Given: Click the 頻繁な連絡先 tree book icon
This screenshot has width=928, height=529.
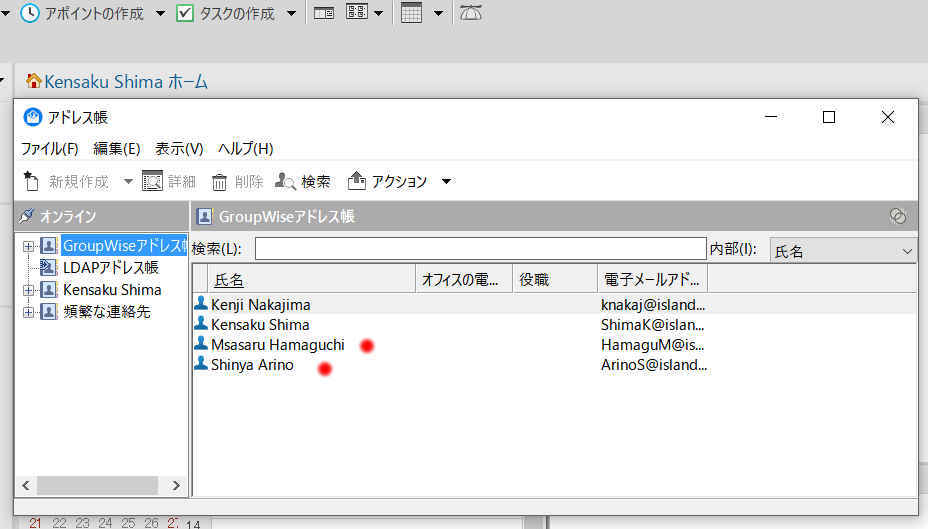Looking at the screenshot, I should [x=49, y=311].
